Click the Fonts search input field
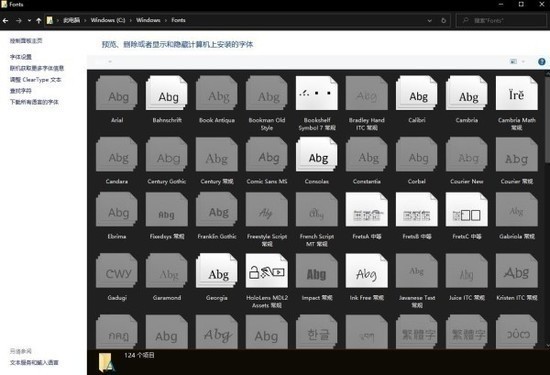 [x=501, y=20]
